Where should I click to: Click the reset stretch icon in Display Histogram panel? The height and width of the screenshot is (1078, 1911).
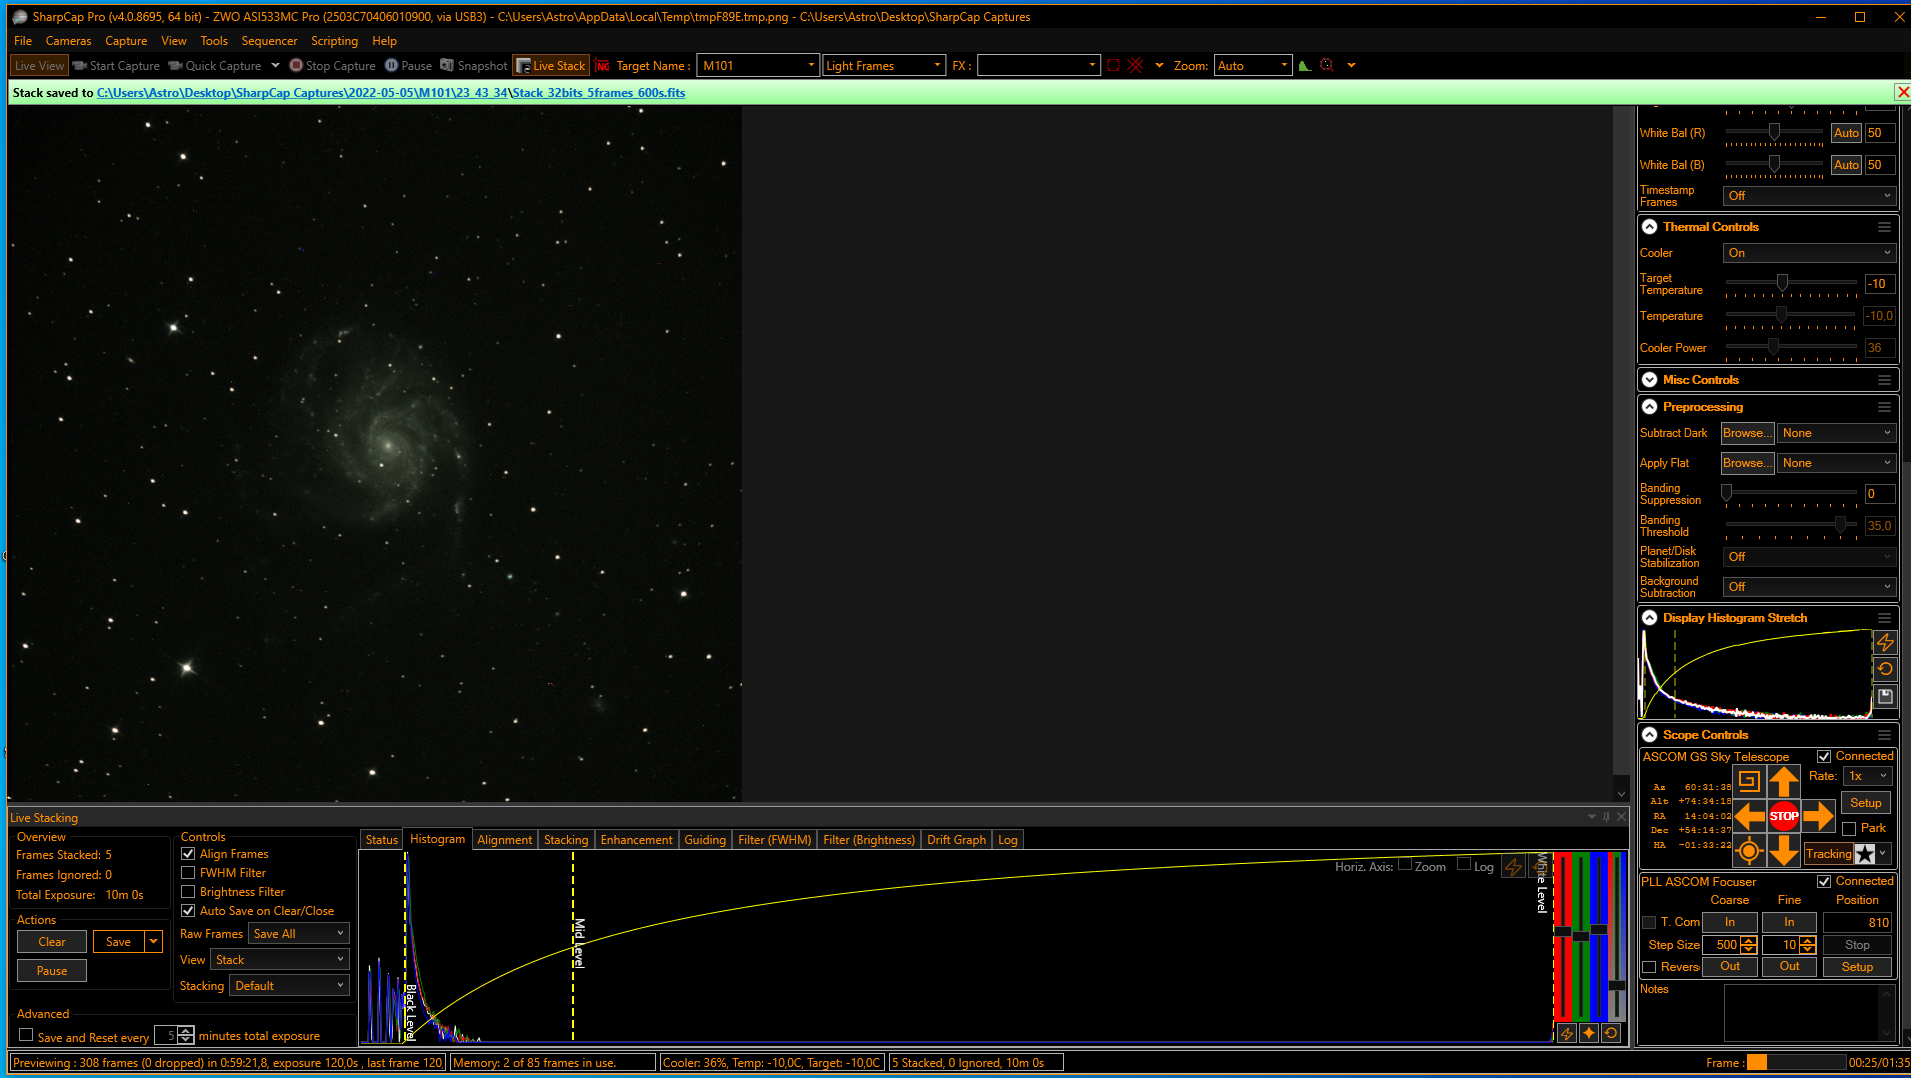pyautogui.click(x=1885, y=669)
